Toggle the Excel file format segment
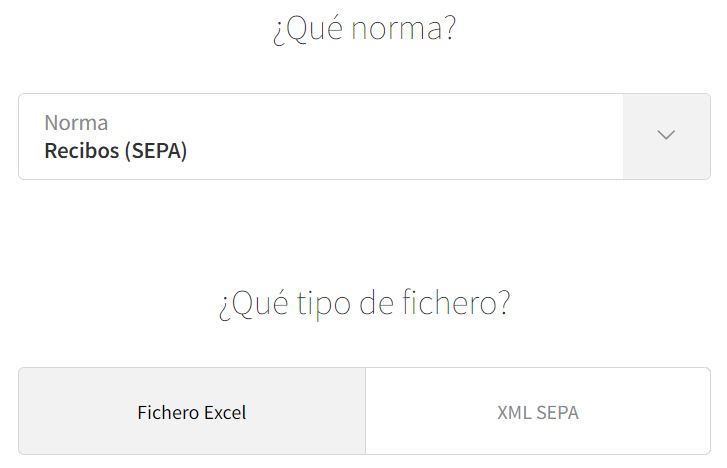 [192, 411]
